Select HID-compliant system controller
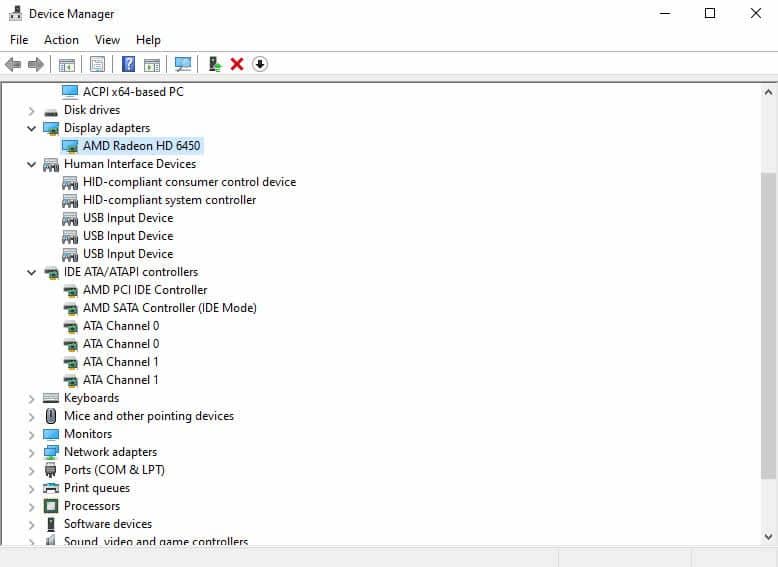This screenshot has width=778, height=567. (x=169, y=200)
